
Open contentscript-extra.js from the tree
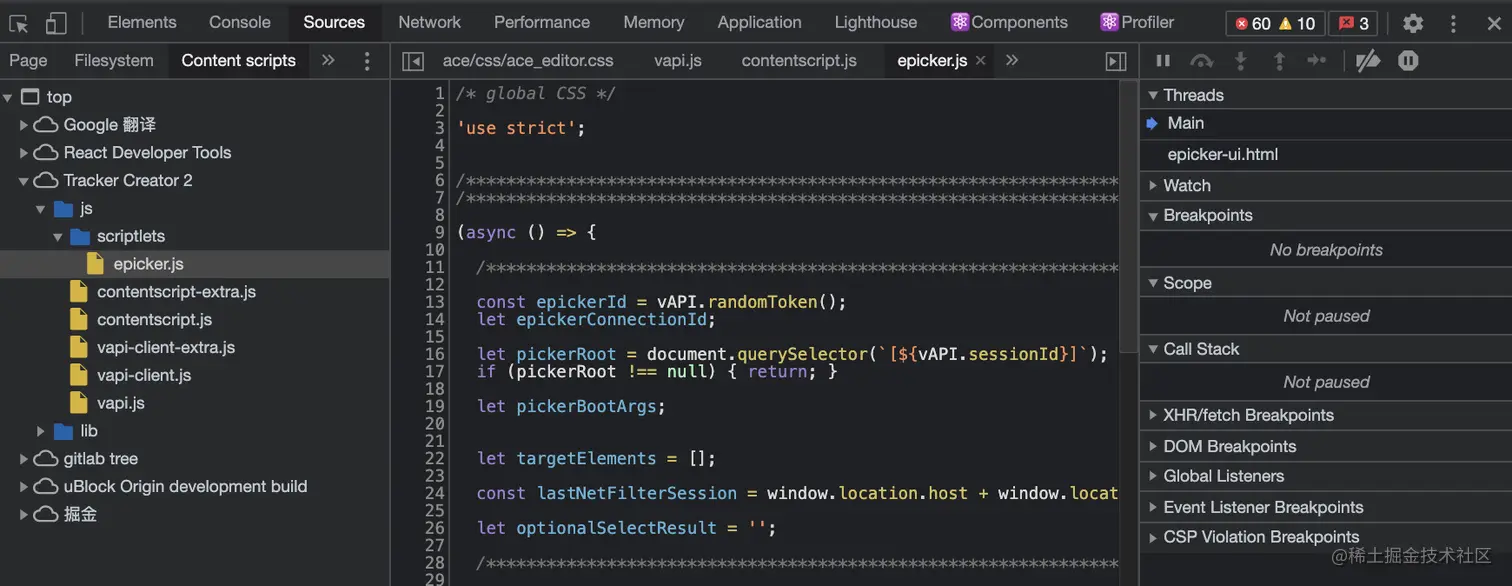[176, 292]
